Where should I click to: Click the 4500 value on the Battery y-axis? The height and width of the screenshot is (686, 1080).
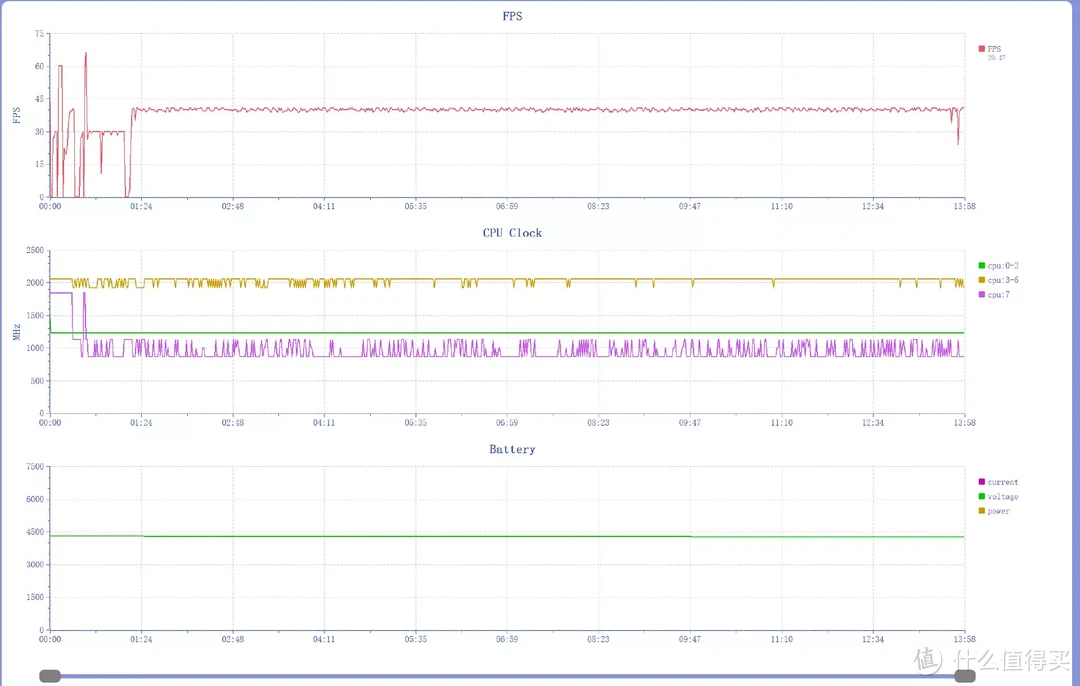[35, 532]
